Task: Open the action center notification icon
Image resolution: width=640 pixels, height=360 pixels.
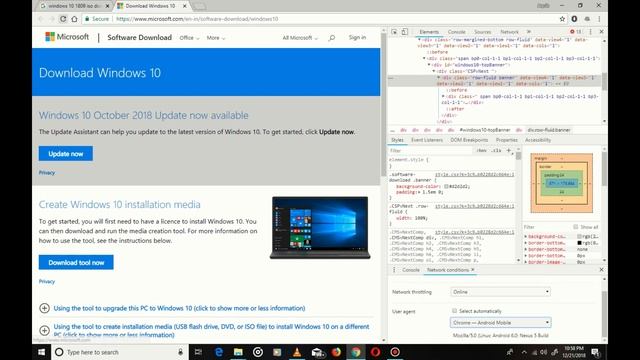Action: click(595, 352)
